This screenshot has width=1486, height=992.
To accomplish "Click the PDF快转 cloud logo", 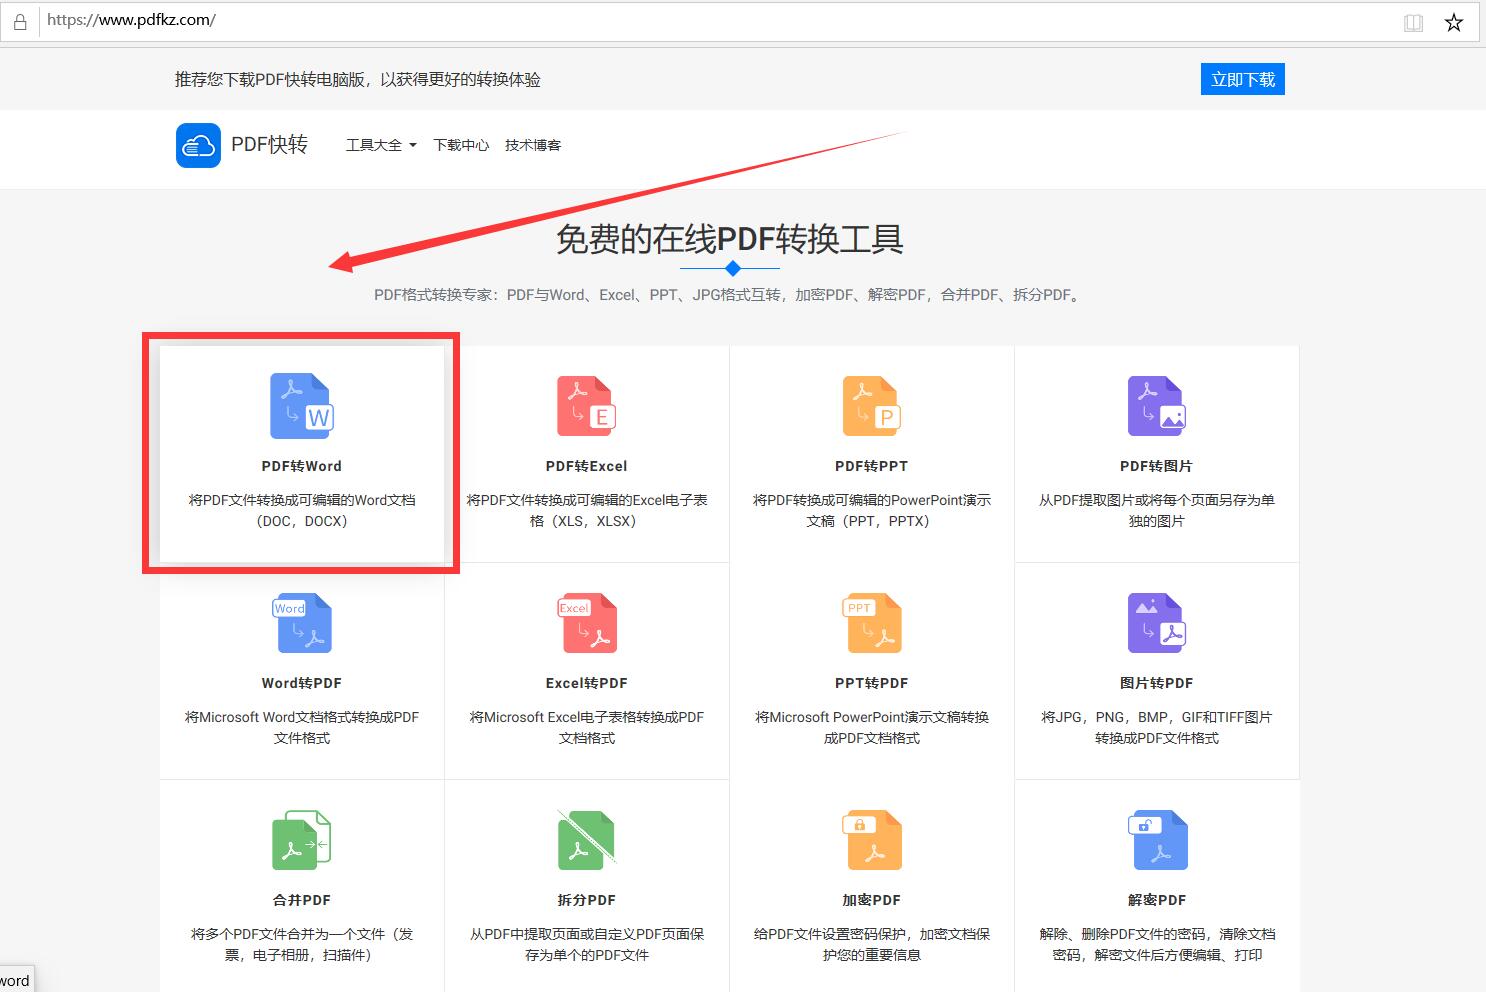I will pos(197,145).
